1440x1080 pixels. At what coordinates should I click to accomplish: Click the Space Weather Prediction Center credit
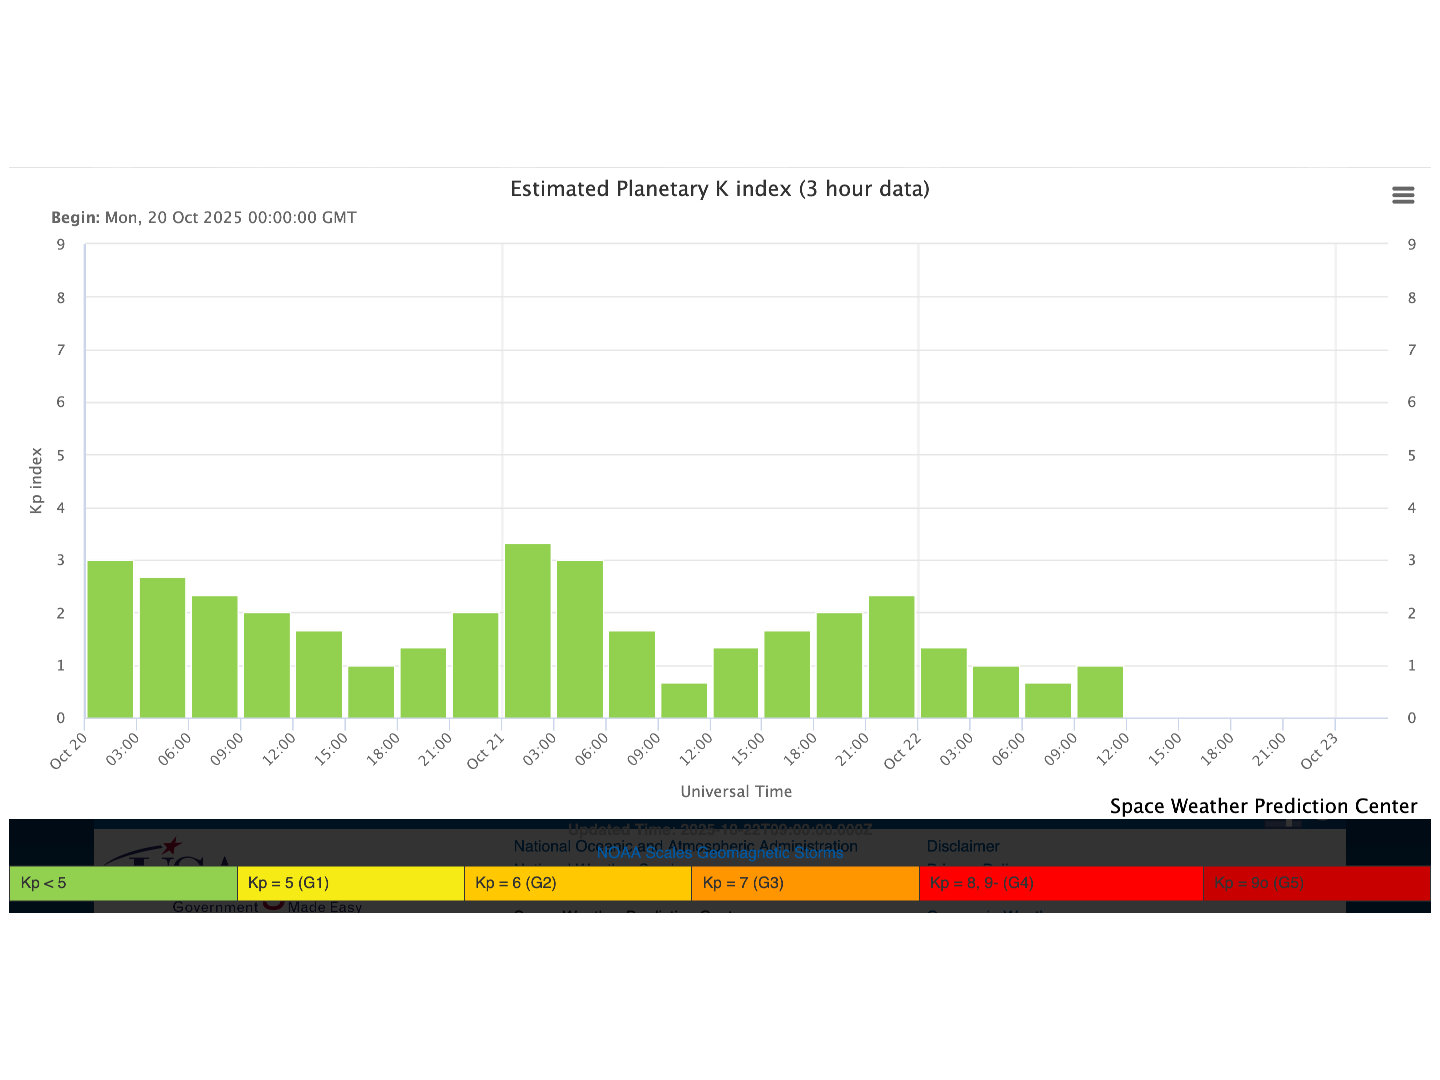coord(1263,806)
